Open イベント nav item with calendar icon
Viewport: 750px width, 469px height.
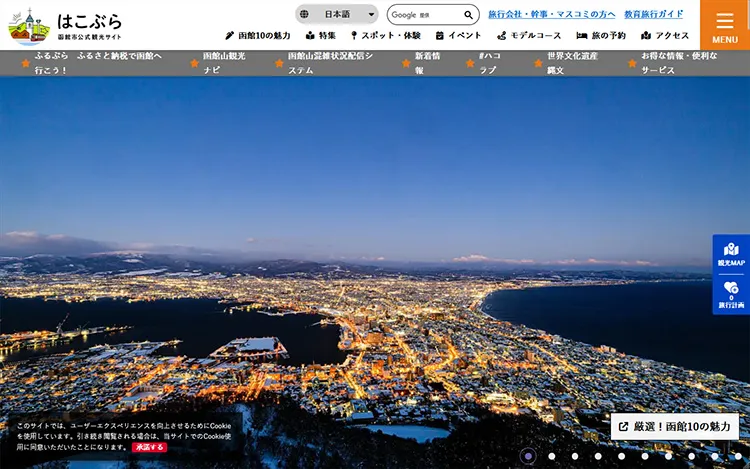pos(458,35)
